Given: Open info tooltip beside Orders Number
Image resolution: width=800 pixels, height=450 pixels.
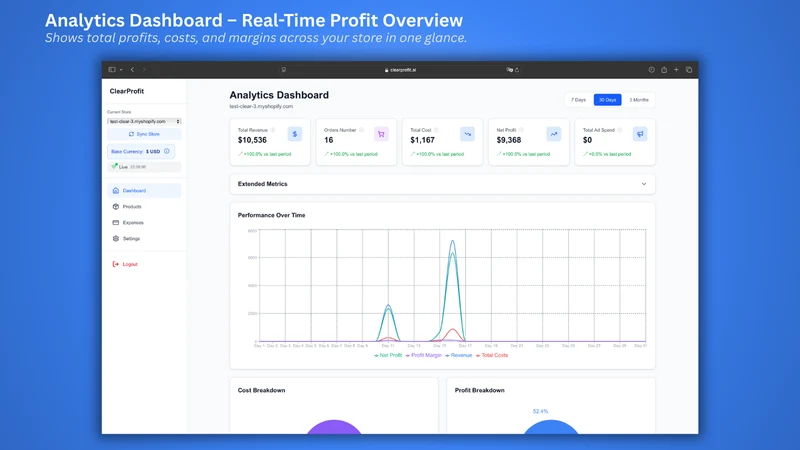Looking at the screenshot, I should (361, 130).
